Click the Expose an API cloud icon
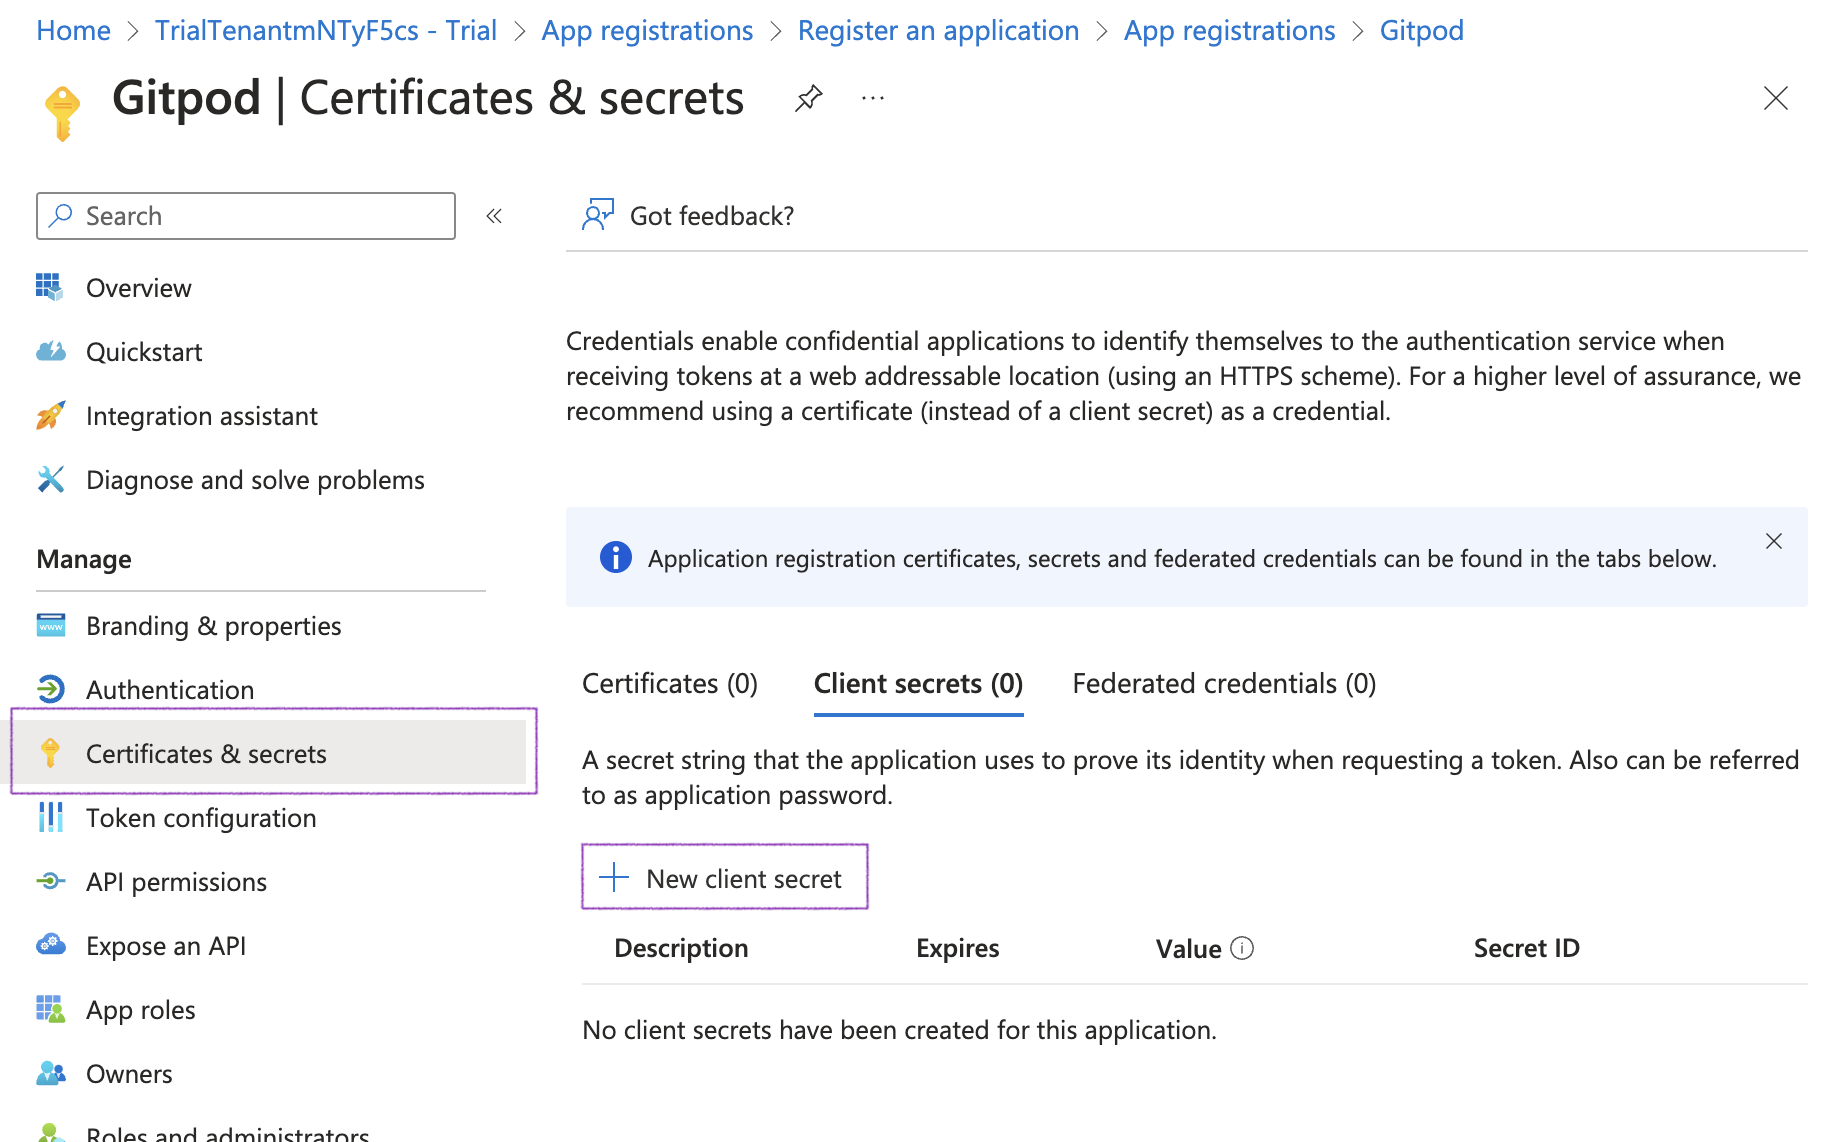 click(x=50, y=945)
